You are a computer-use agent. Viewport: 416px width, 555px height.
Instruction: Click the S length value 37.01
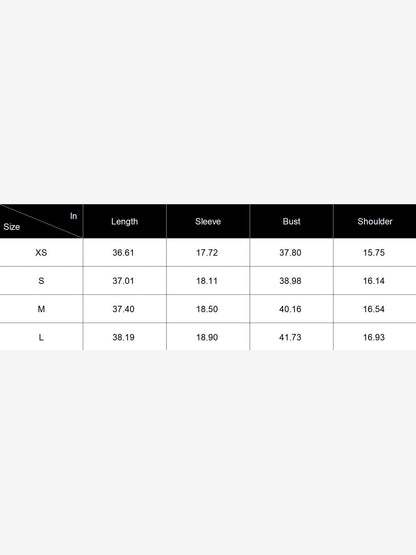(123, 281)
